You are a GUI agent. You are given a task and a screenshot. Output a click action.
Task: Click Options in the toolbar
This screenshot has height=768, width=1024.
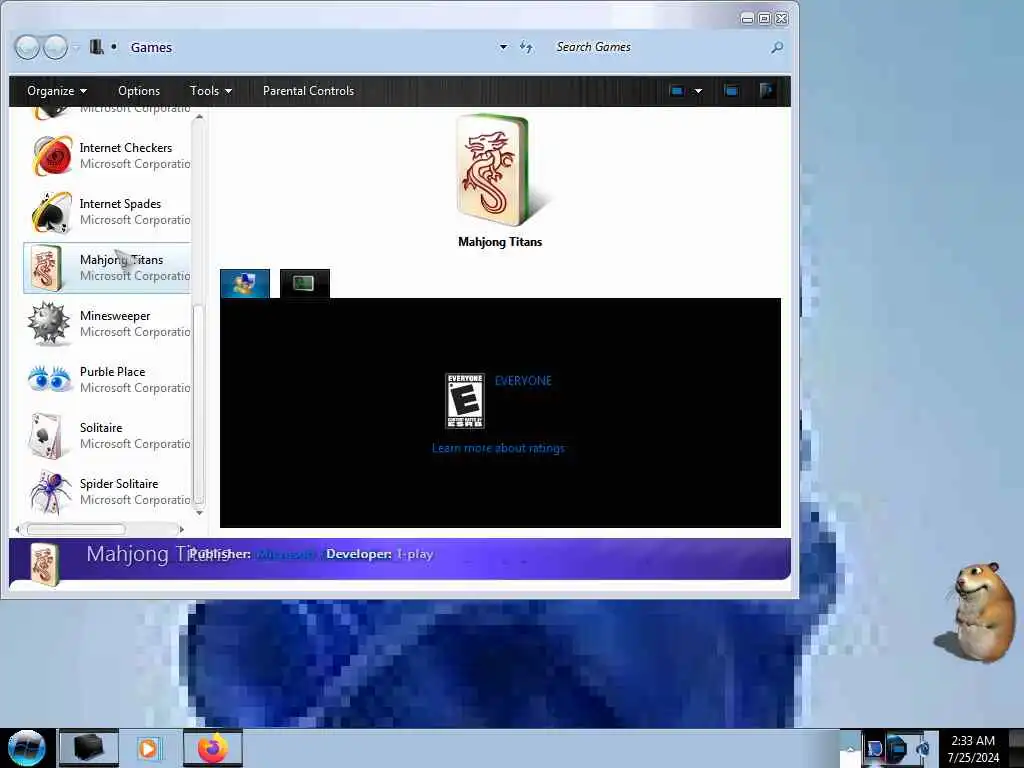(138, 91)
